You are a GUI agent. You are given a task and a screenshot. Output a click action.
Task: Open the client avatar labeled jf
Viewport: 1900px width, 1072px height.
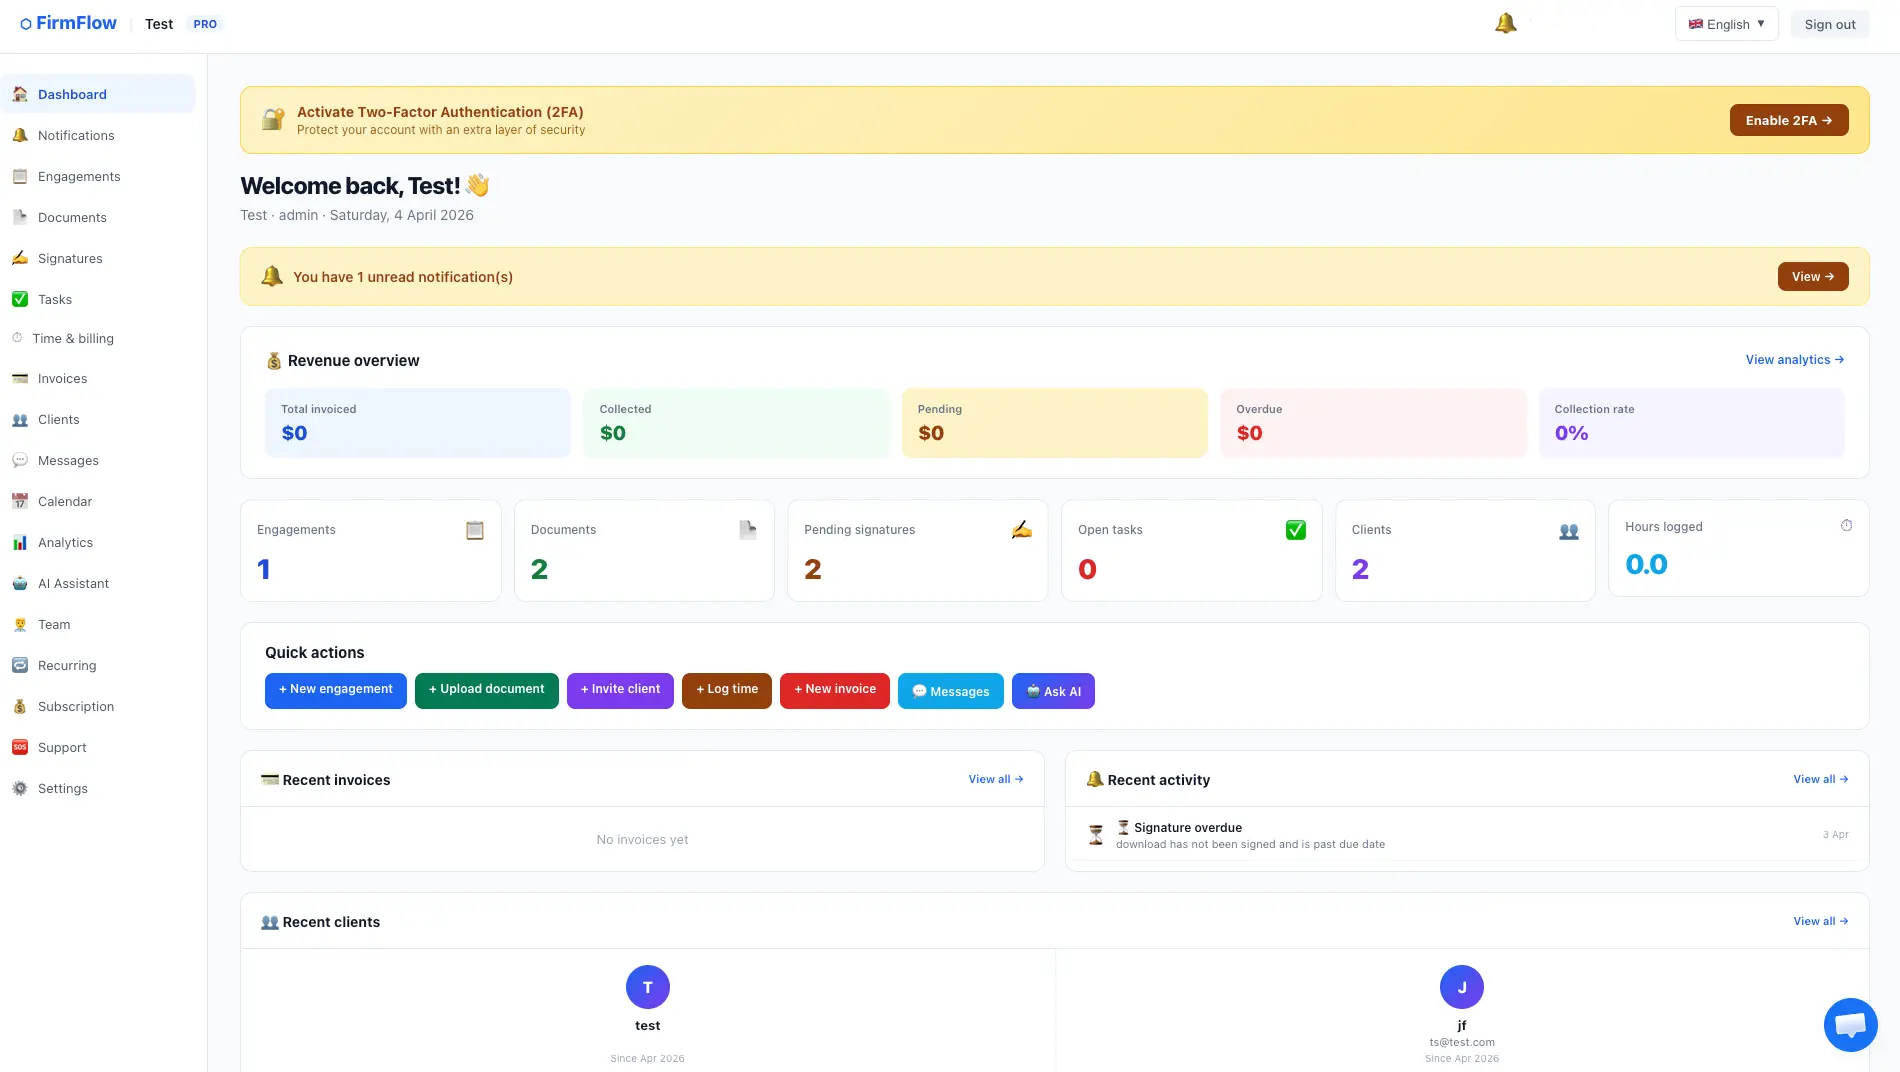pyautogui.click(x=1461, y=986)
